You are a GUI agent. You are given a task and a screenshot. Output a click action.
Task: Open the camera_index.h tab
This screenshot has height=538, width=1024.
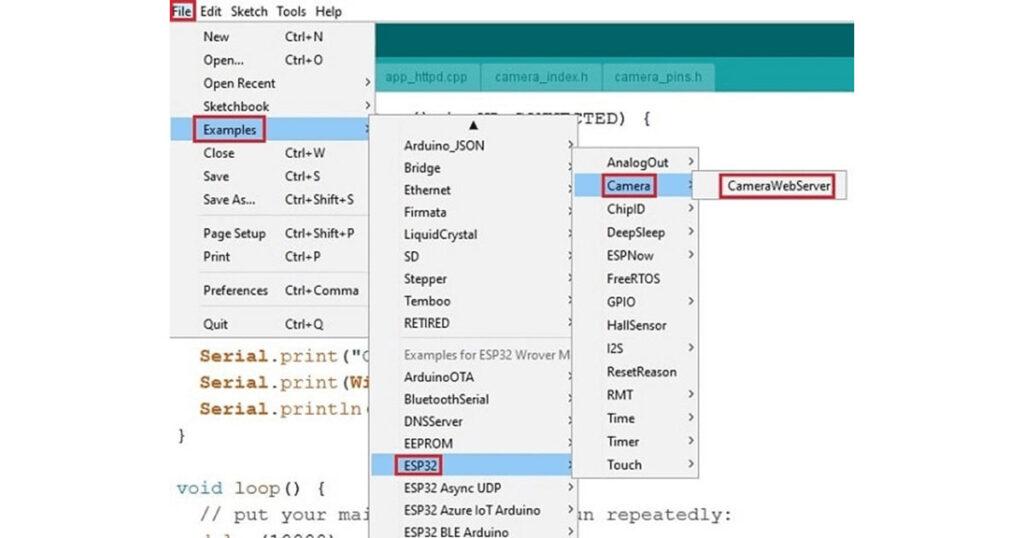tap(541, 76)
